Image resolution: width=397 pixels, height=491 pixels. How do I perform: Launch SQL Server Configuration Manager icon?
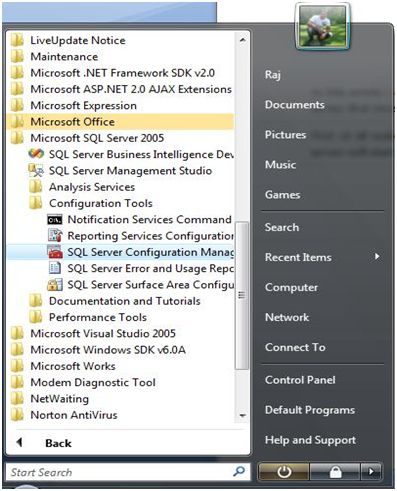[x=55, y=252]
